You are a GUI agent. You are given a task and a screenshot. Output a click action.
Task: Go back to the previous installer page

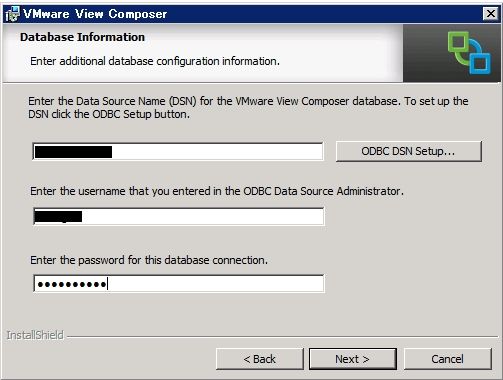pos(260,359)
